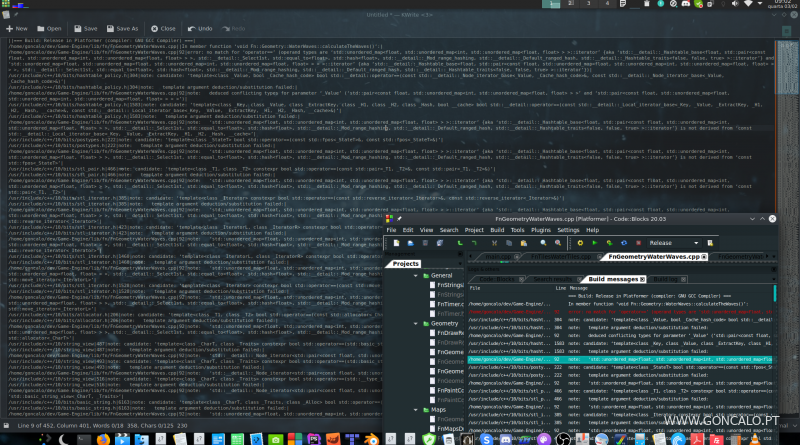Click the New file icon in Code::Blocks
This screenshot has width=800, height=445.
pos(397,243)
